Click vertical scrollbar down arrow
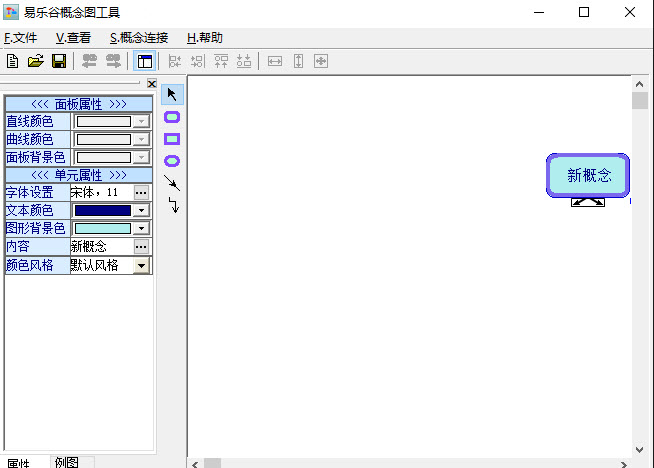The width and height of the screenshot is (654, 468). coord(639,449)
